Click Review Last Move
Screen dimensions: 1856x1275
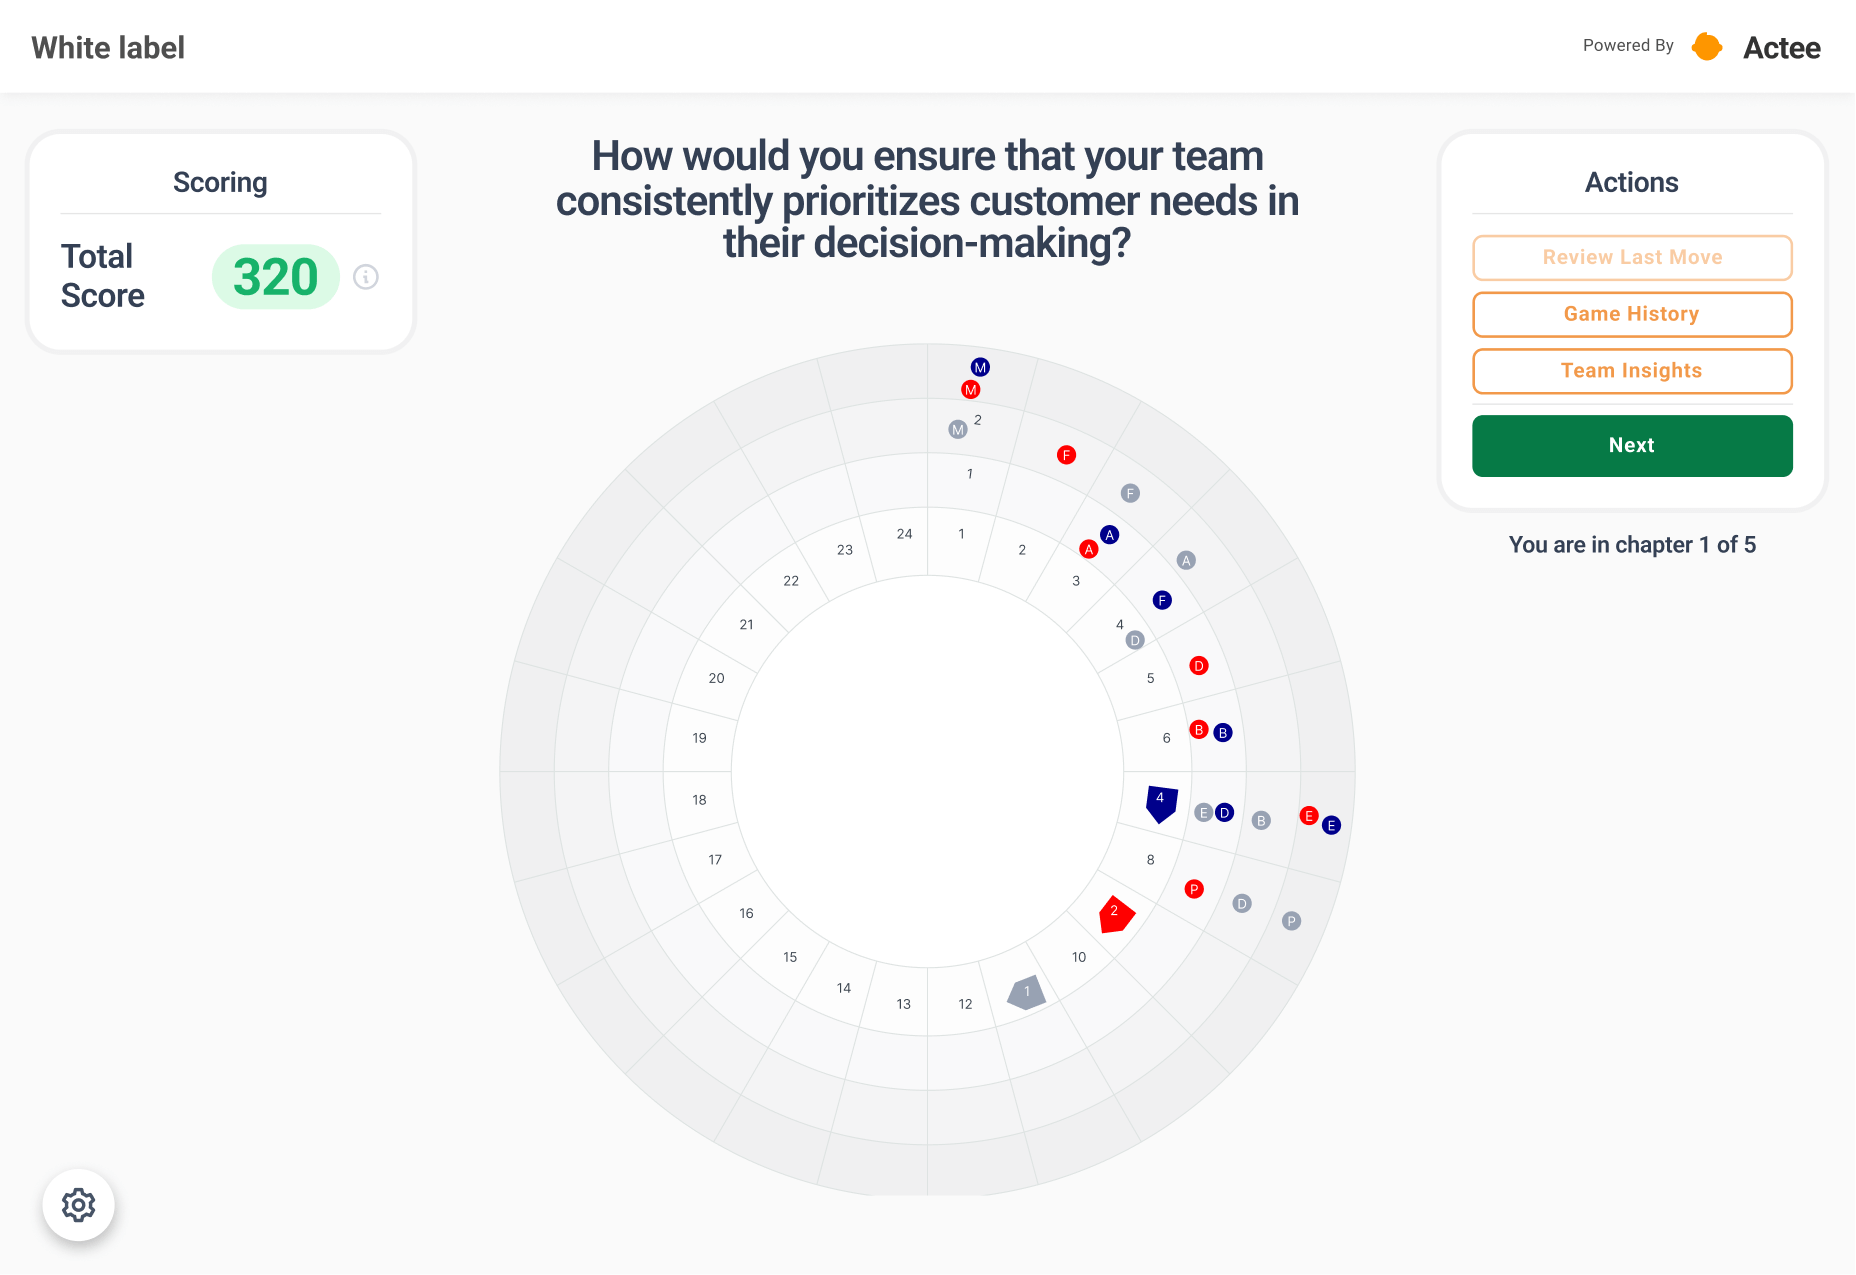[x=1632, y=258]
